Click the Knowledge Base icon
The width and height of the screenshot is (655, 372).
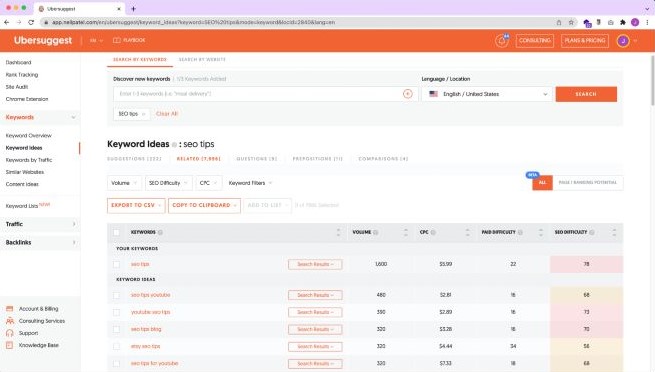(x=10, y=345)
